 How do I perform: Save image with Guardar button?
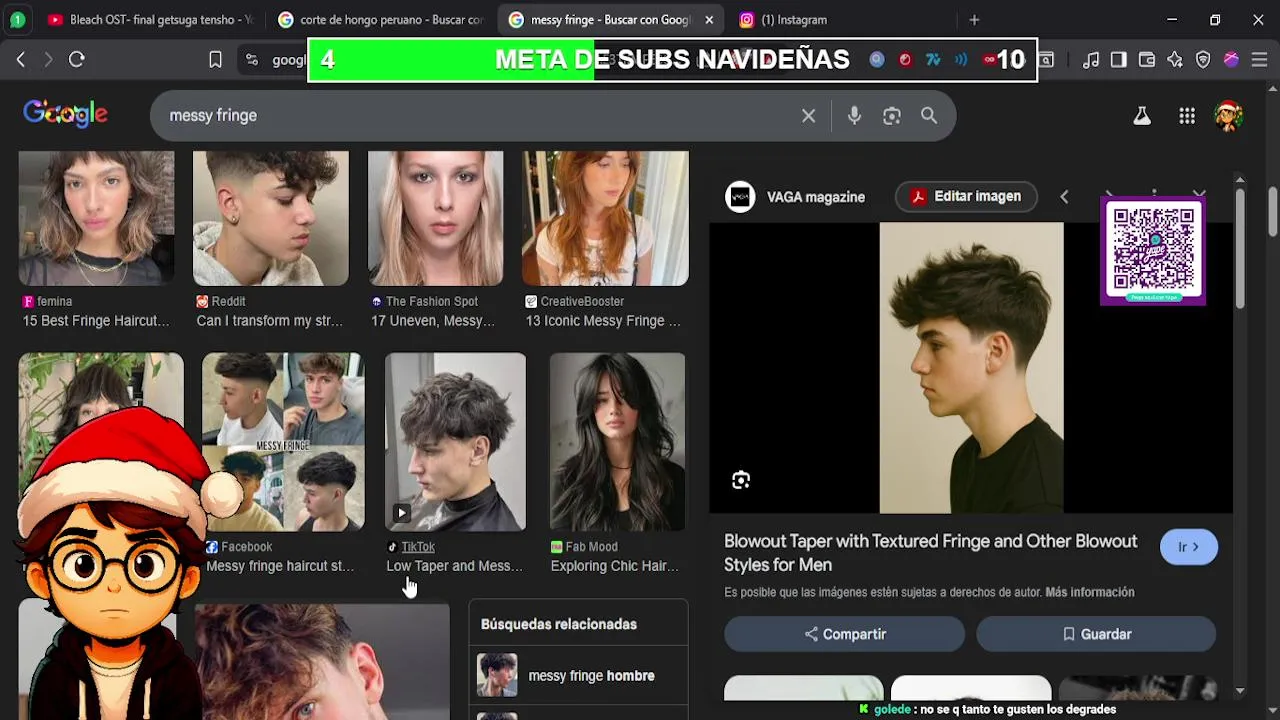pyautogui.click(x=1096, y=634)
